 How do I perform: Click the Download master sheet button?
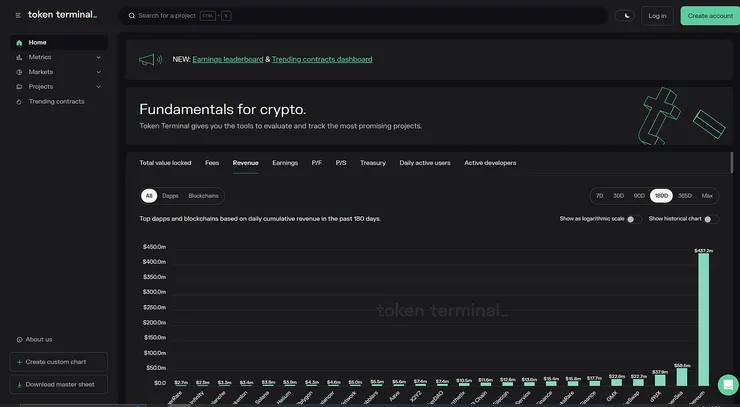tap(59, 385)
